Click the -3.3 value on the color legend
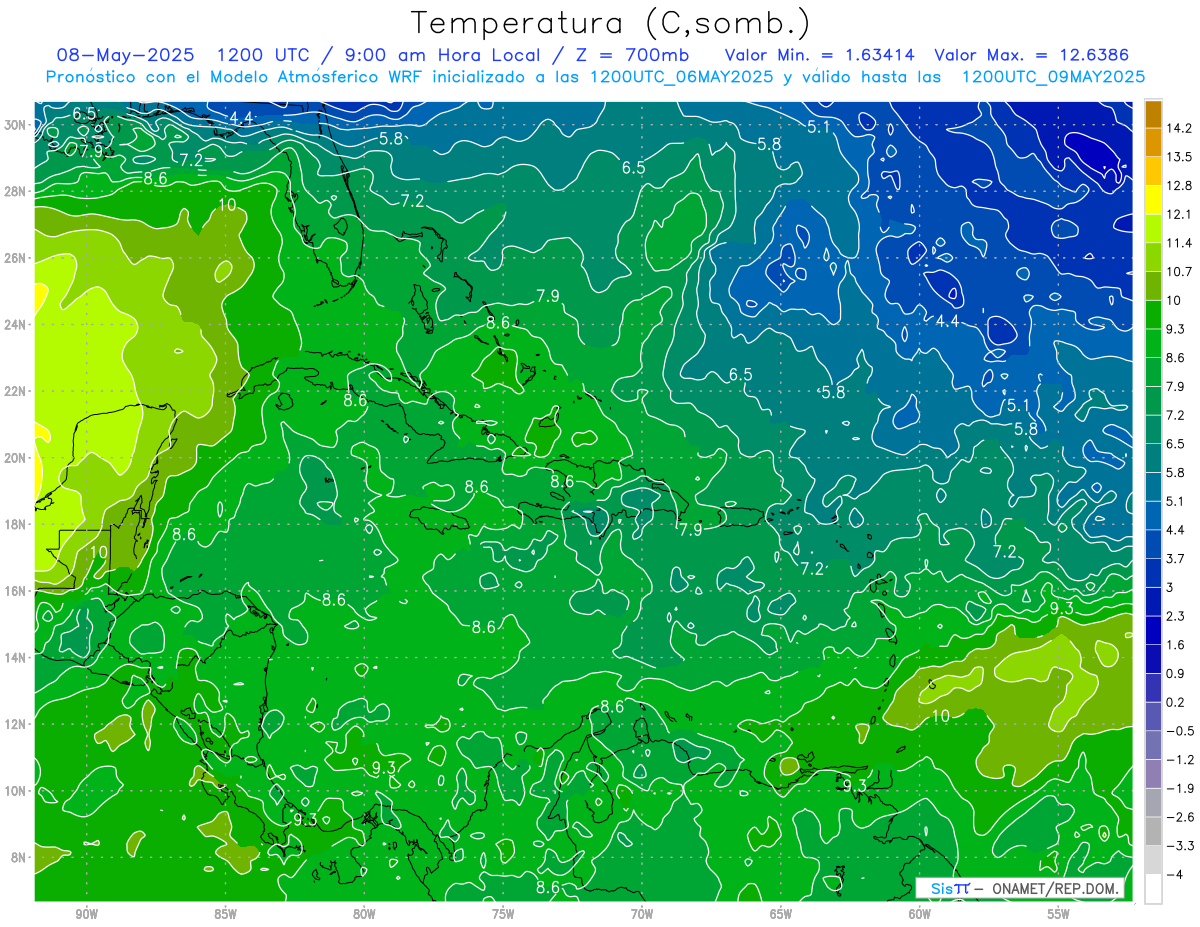Viewport: 1200px width, 927px height. [1180, 846]
